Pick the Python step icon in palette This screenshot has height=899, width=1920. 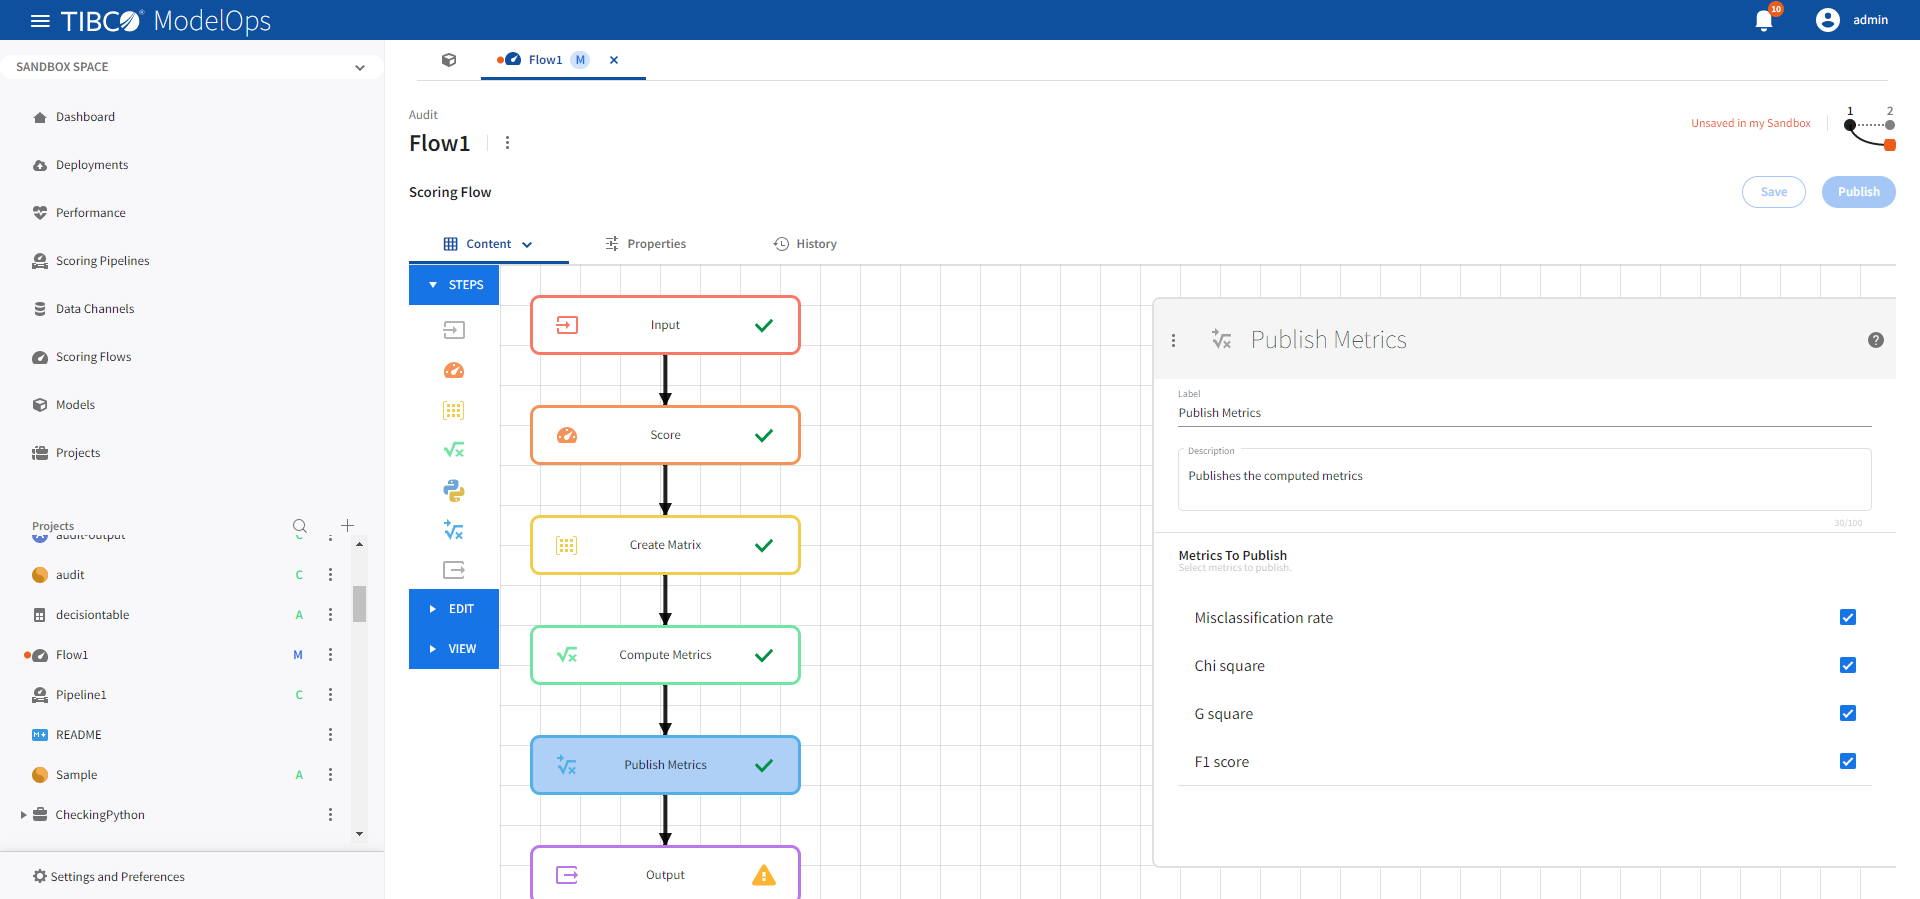[454, 490]
